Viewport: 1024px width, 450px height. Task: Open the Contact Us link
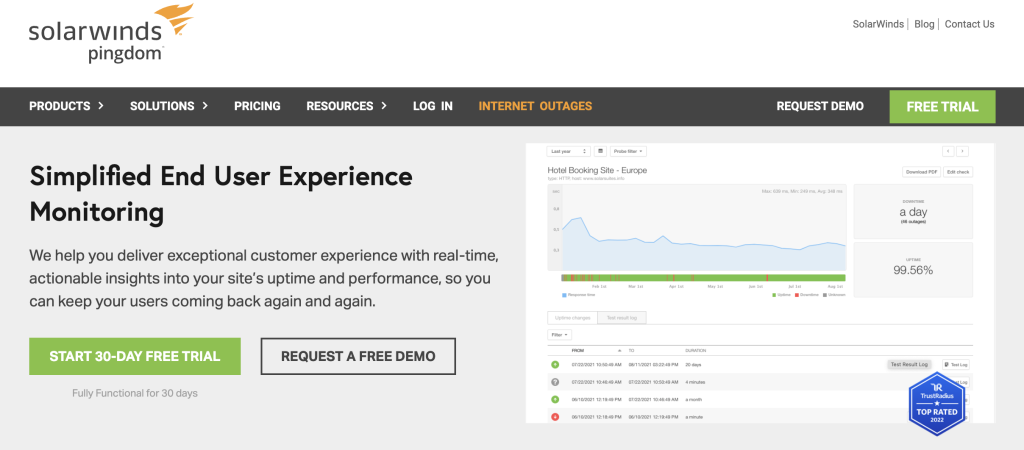click(x=969, y=24)
